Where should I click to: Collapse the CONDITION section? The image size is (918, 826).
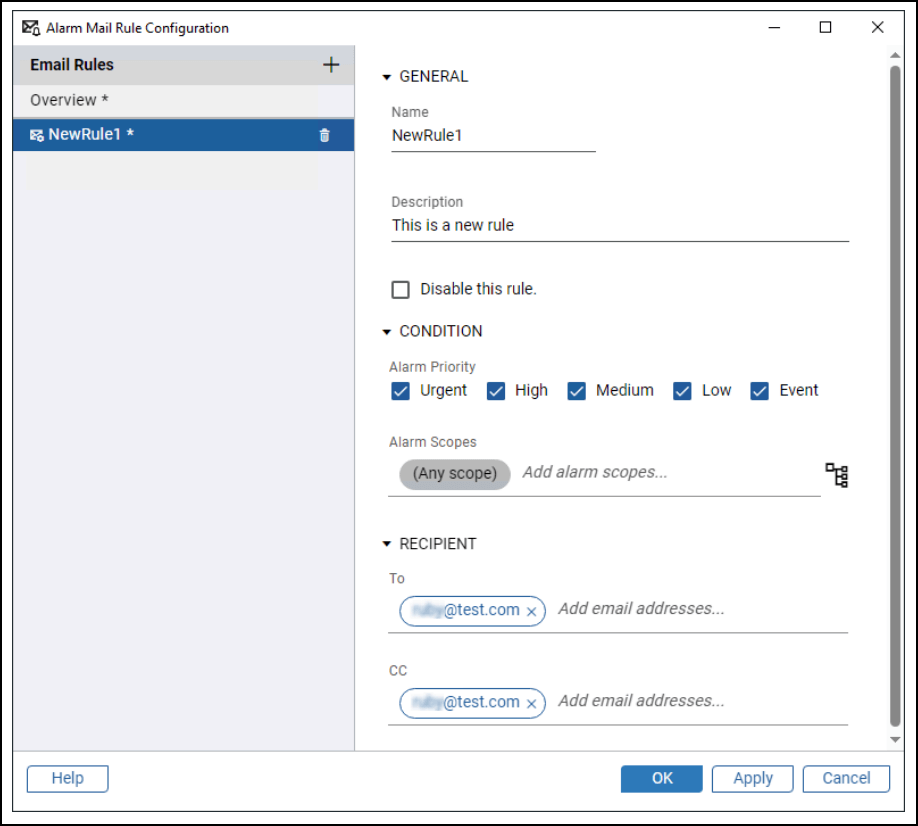click(387, 332)
